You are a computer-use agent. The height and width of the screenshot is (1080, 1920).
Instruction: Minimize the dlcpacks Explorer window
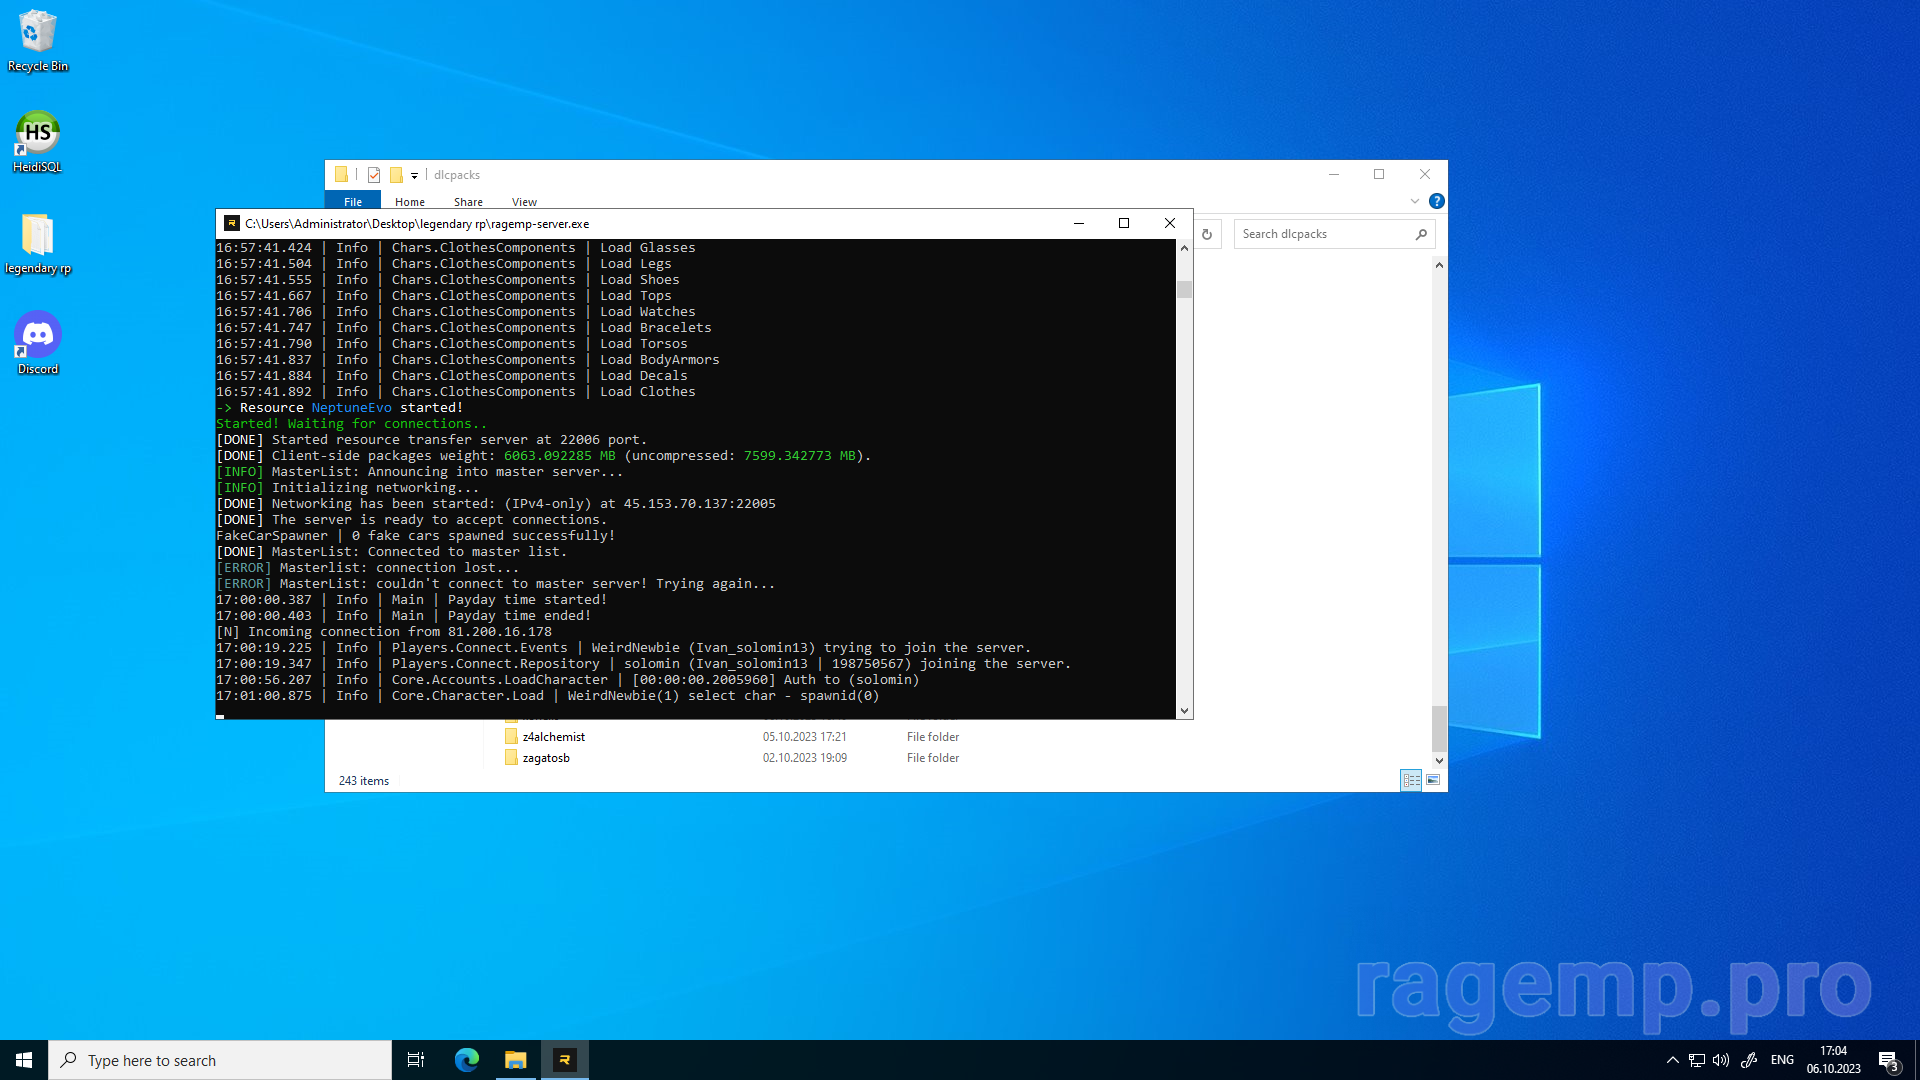coord(1333,174)
